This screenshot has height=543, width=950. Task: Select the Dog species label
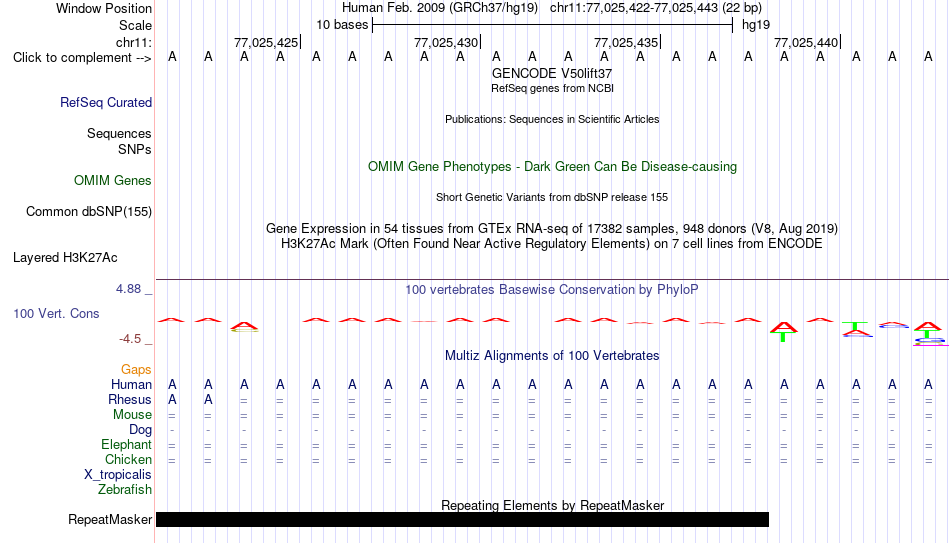click(x=141, y=430)
